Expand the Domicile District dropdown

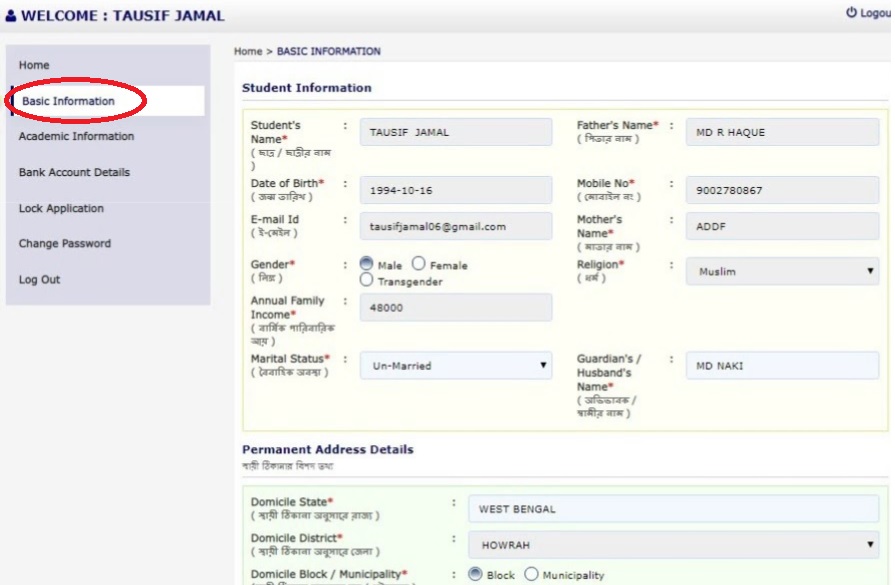pos(673,544)
